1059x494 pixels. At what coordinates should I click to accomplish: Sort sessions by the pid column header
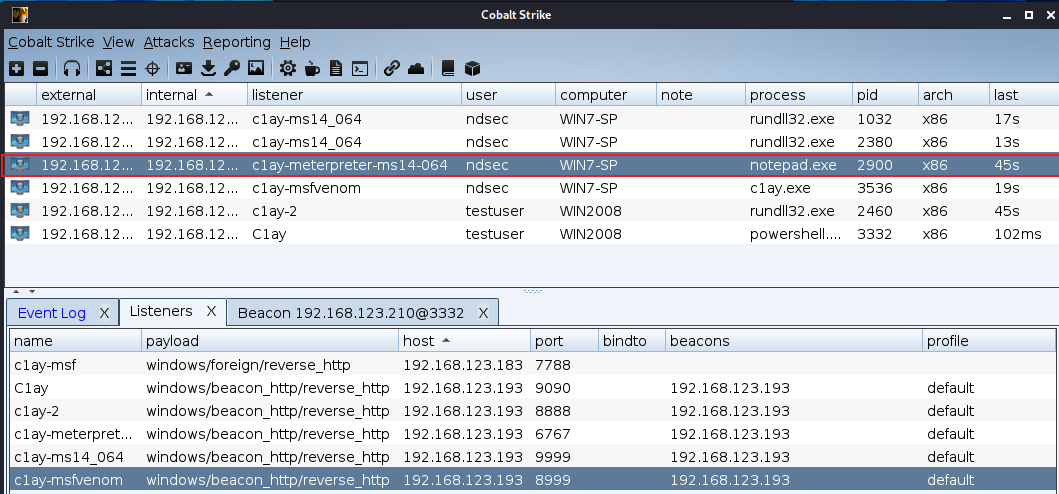click(x=885, y=95)
